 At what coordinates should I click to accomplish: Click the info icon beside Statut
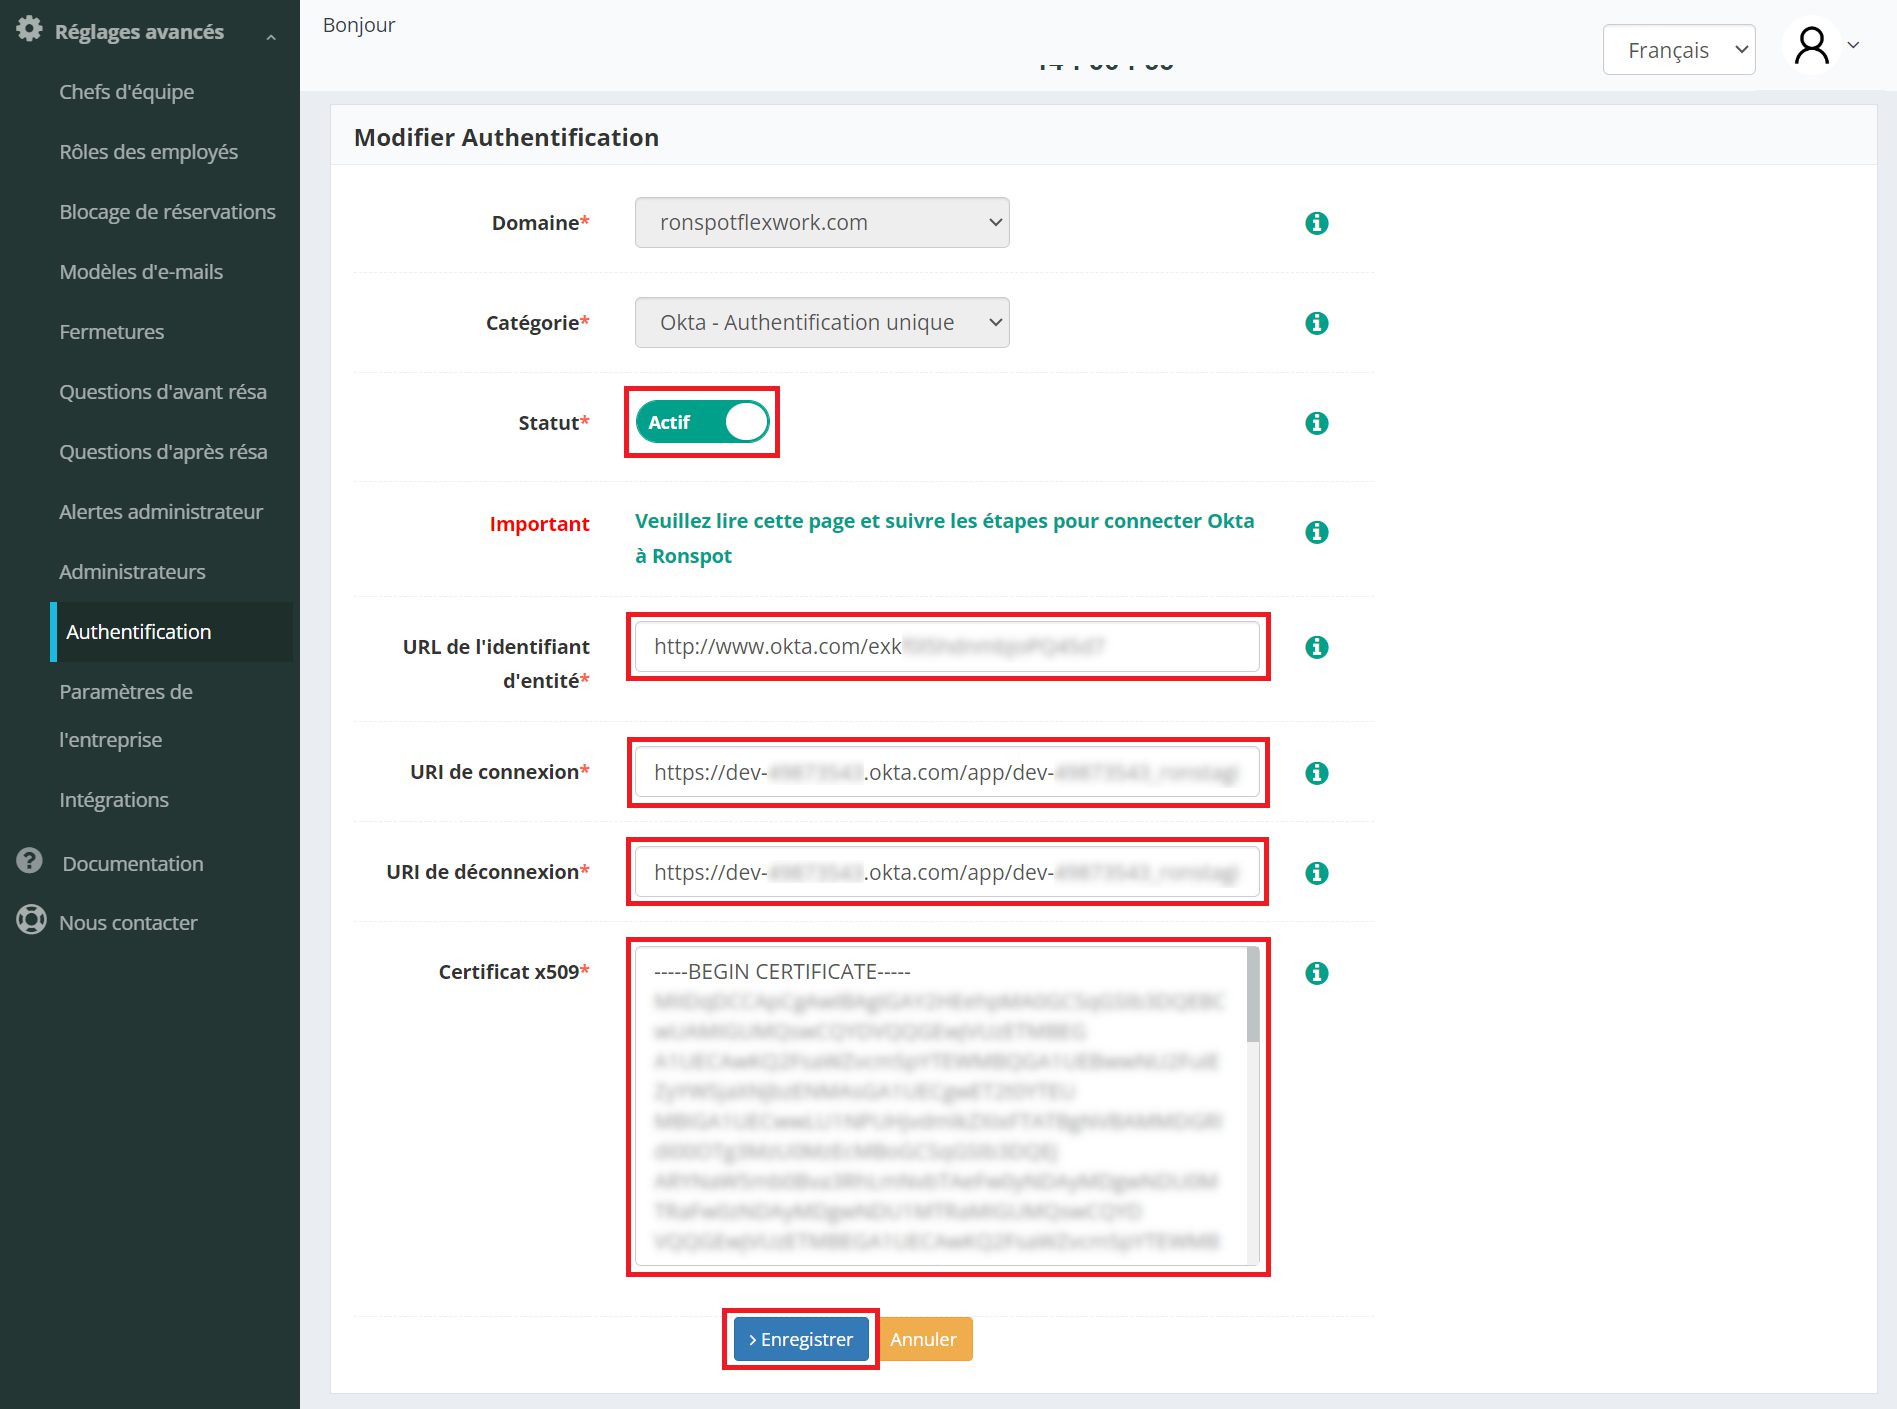coord(1316,423)
